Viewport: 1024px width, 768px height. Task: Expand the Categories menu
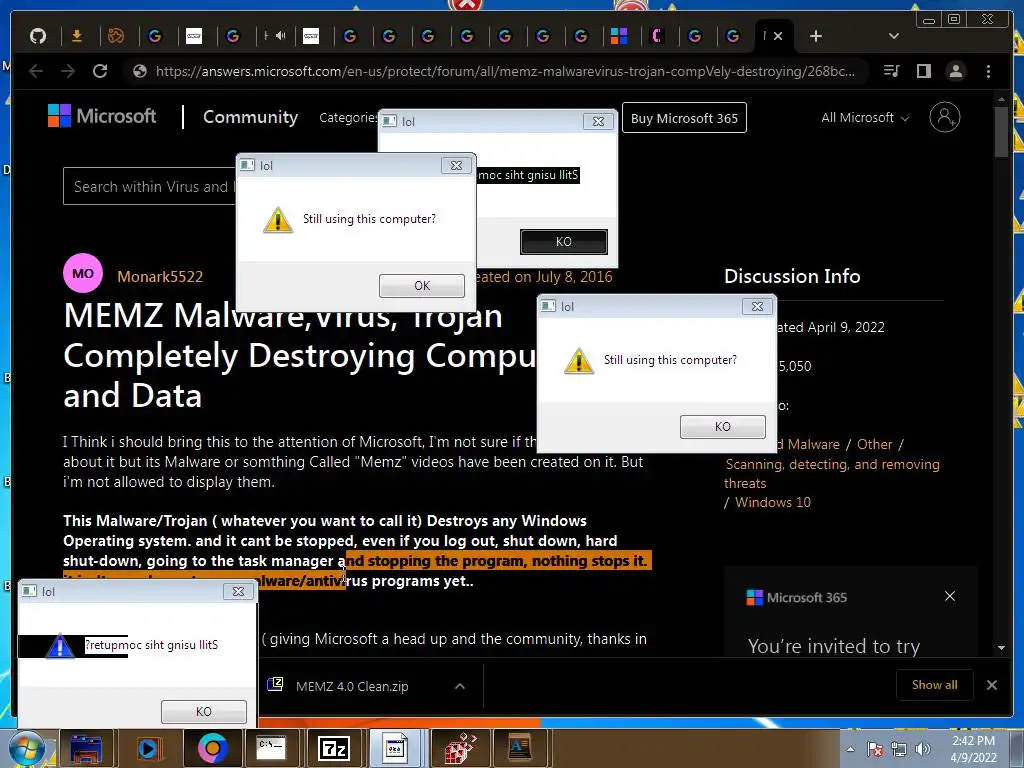click(x=348, y=118)
